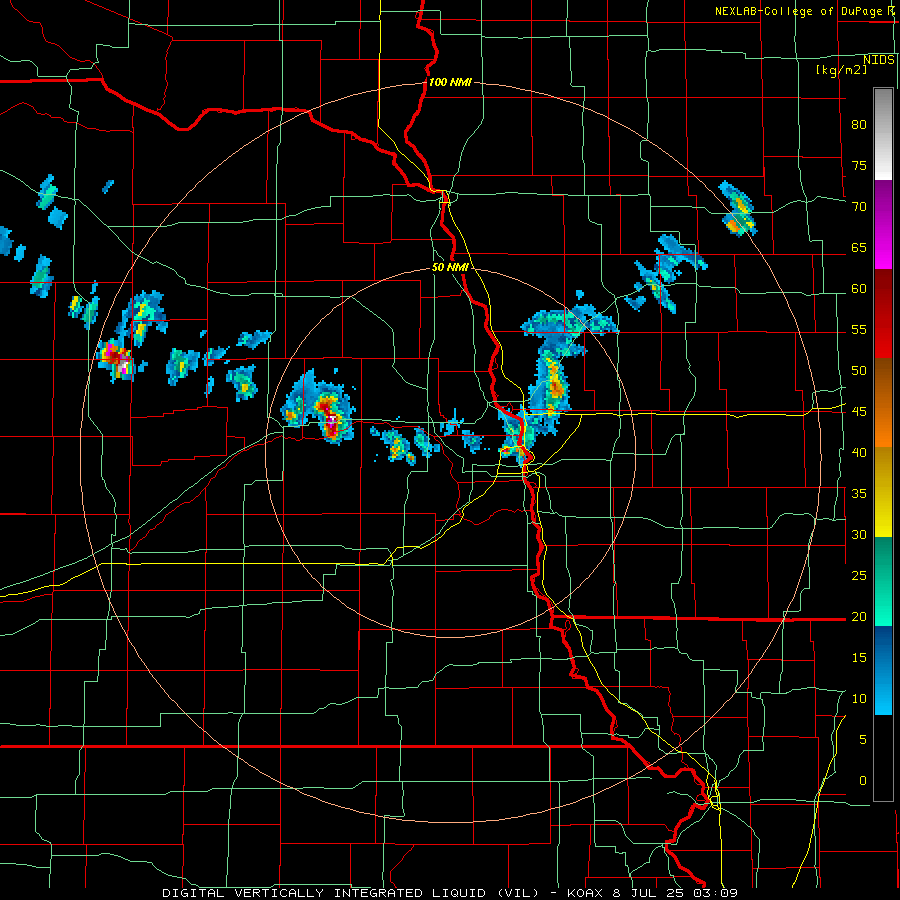Select the 25 value on the VIL scale
Screen dimensions: 900x900
pyautogui.click(x=859, y=576)
